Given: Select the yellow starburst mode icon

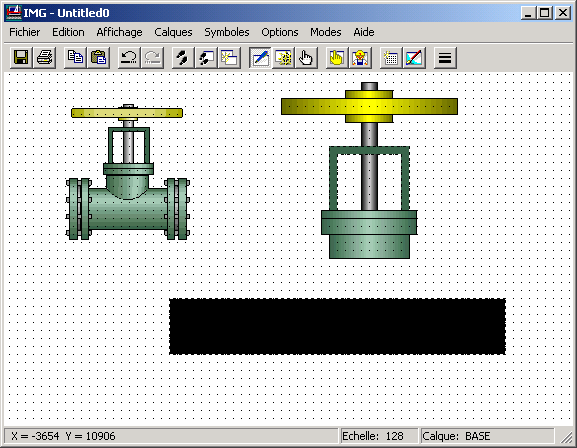Looking at the screenshot, I should click(x=283, y=58).
